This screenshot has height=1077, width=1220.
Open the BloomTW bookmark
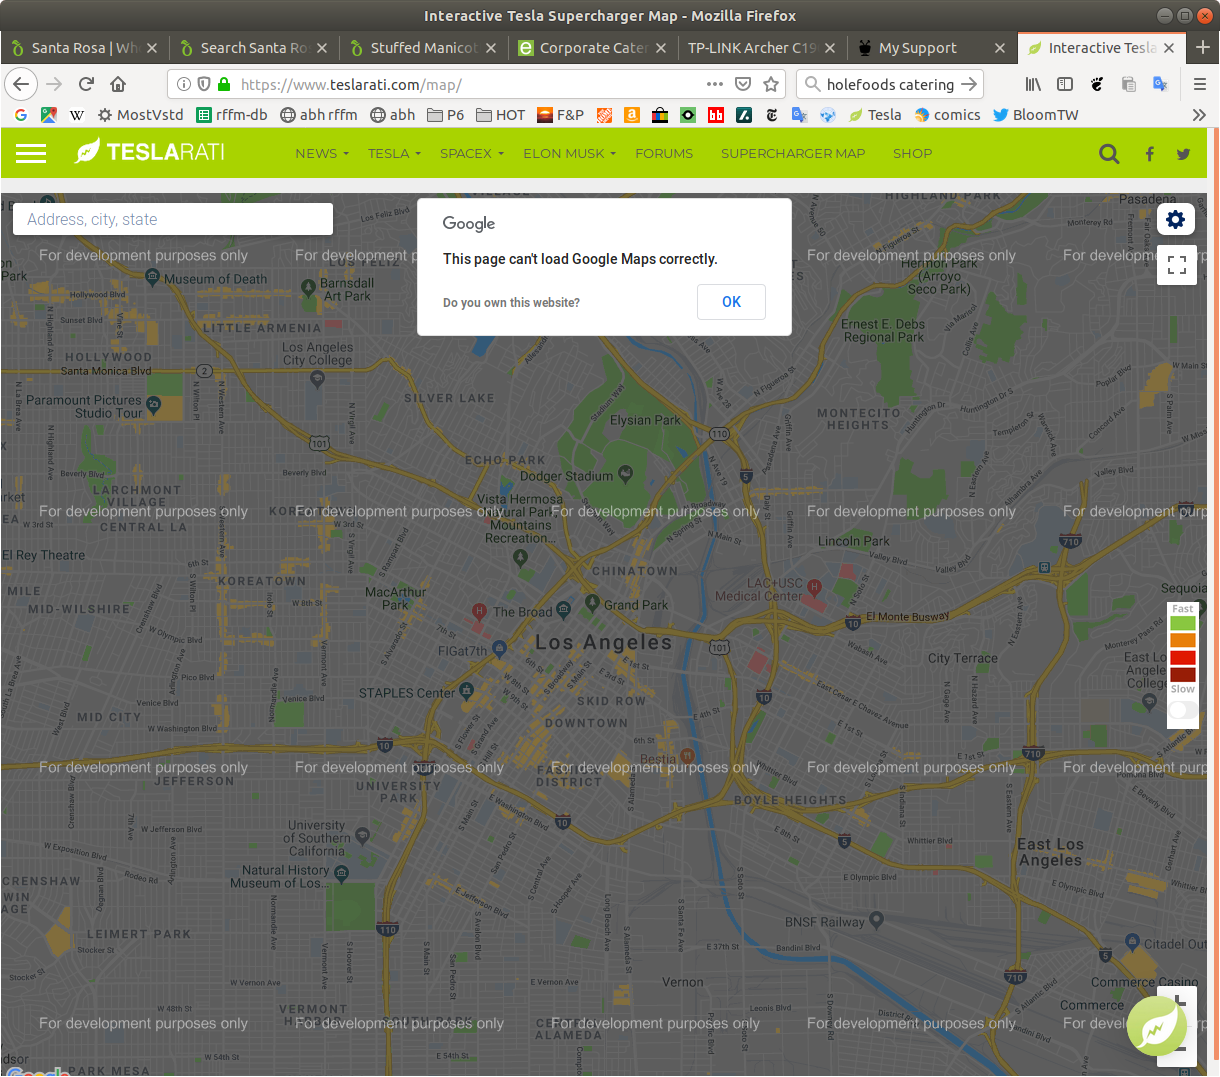pyautogui.click(x=1036, y=115)
